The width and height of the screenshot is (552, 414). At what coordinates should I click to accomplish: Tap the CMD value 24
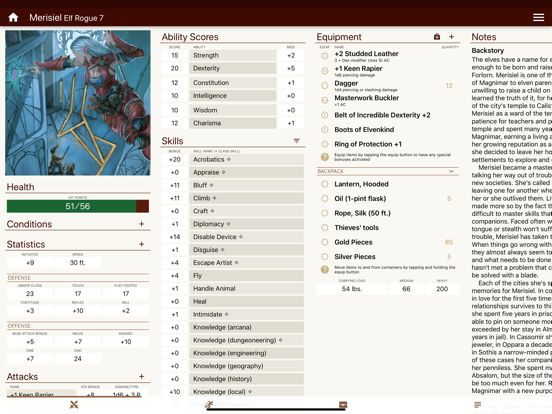pos(78,359)
